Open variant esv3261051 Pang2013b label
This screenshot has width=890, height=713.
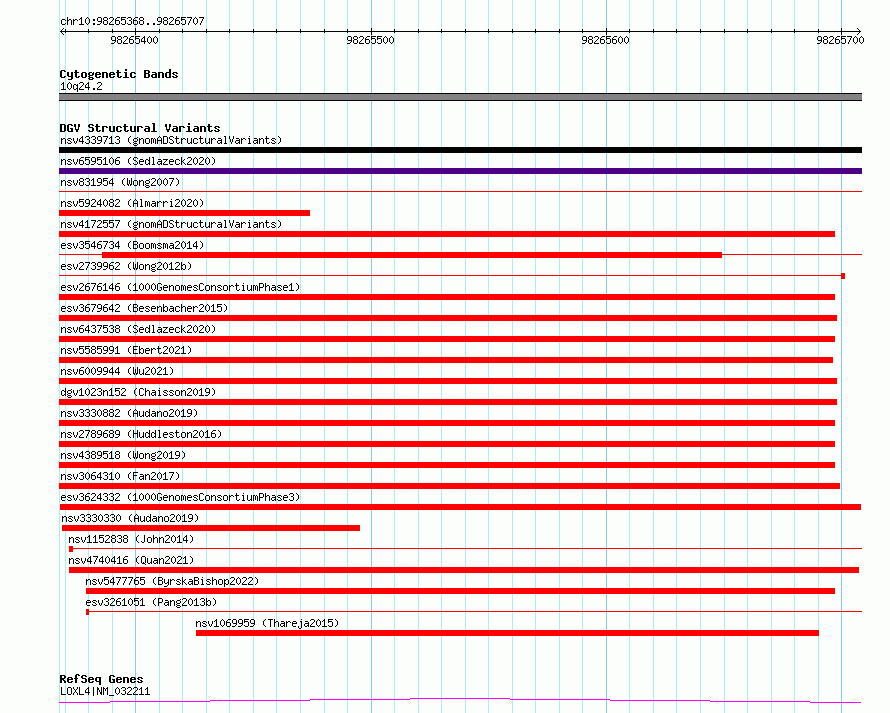click(x=151, y=602)
